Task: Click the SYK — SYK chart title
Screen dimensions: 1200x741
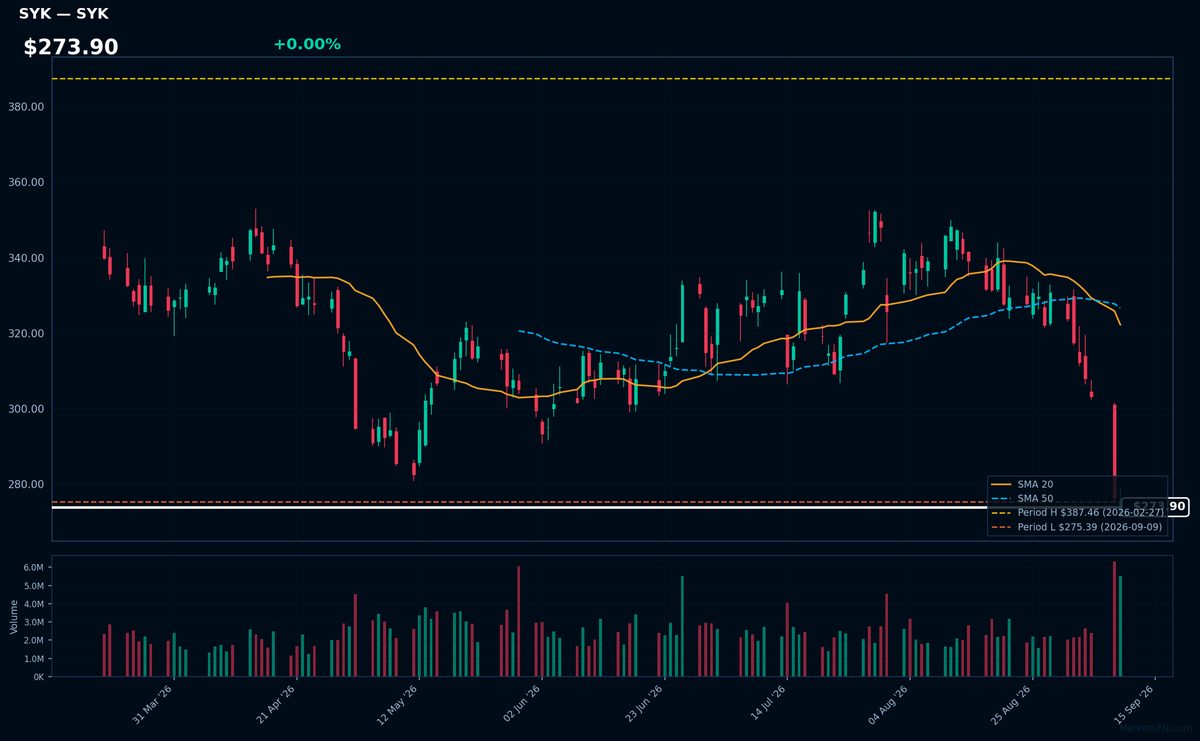Action: (64, 14)
